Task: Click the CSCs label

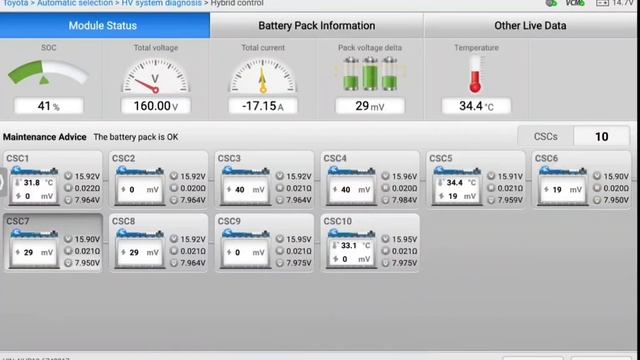Action: (x=546, y=136)
